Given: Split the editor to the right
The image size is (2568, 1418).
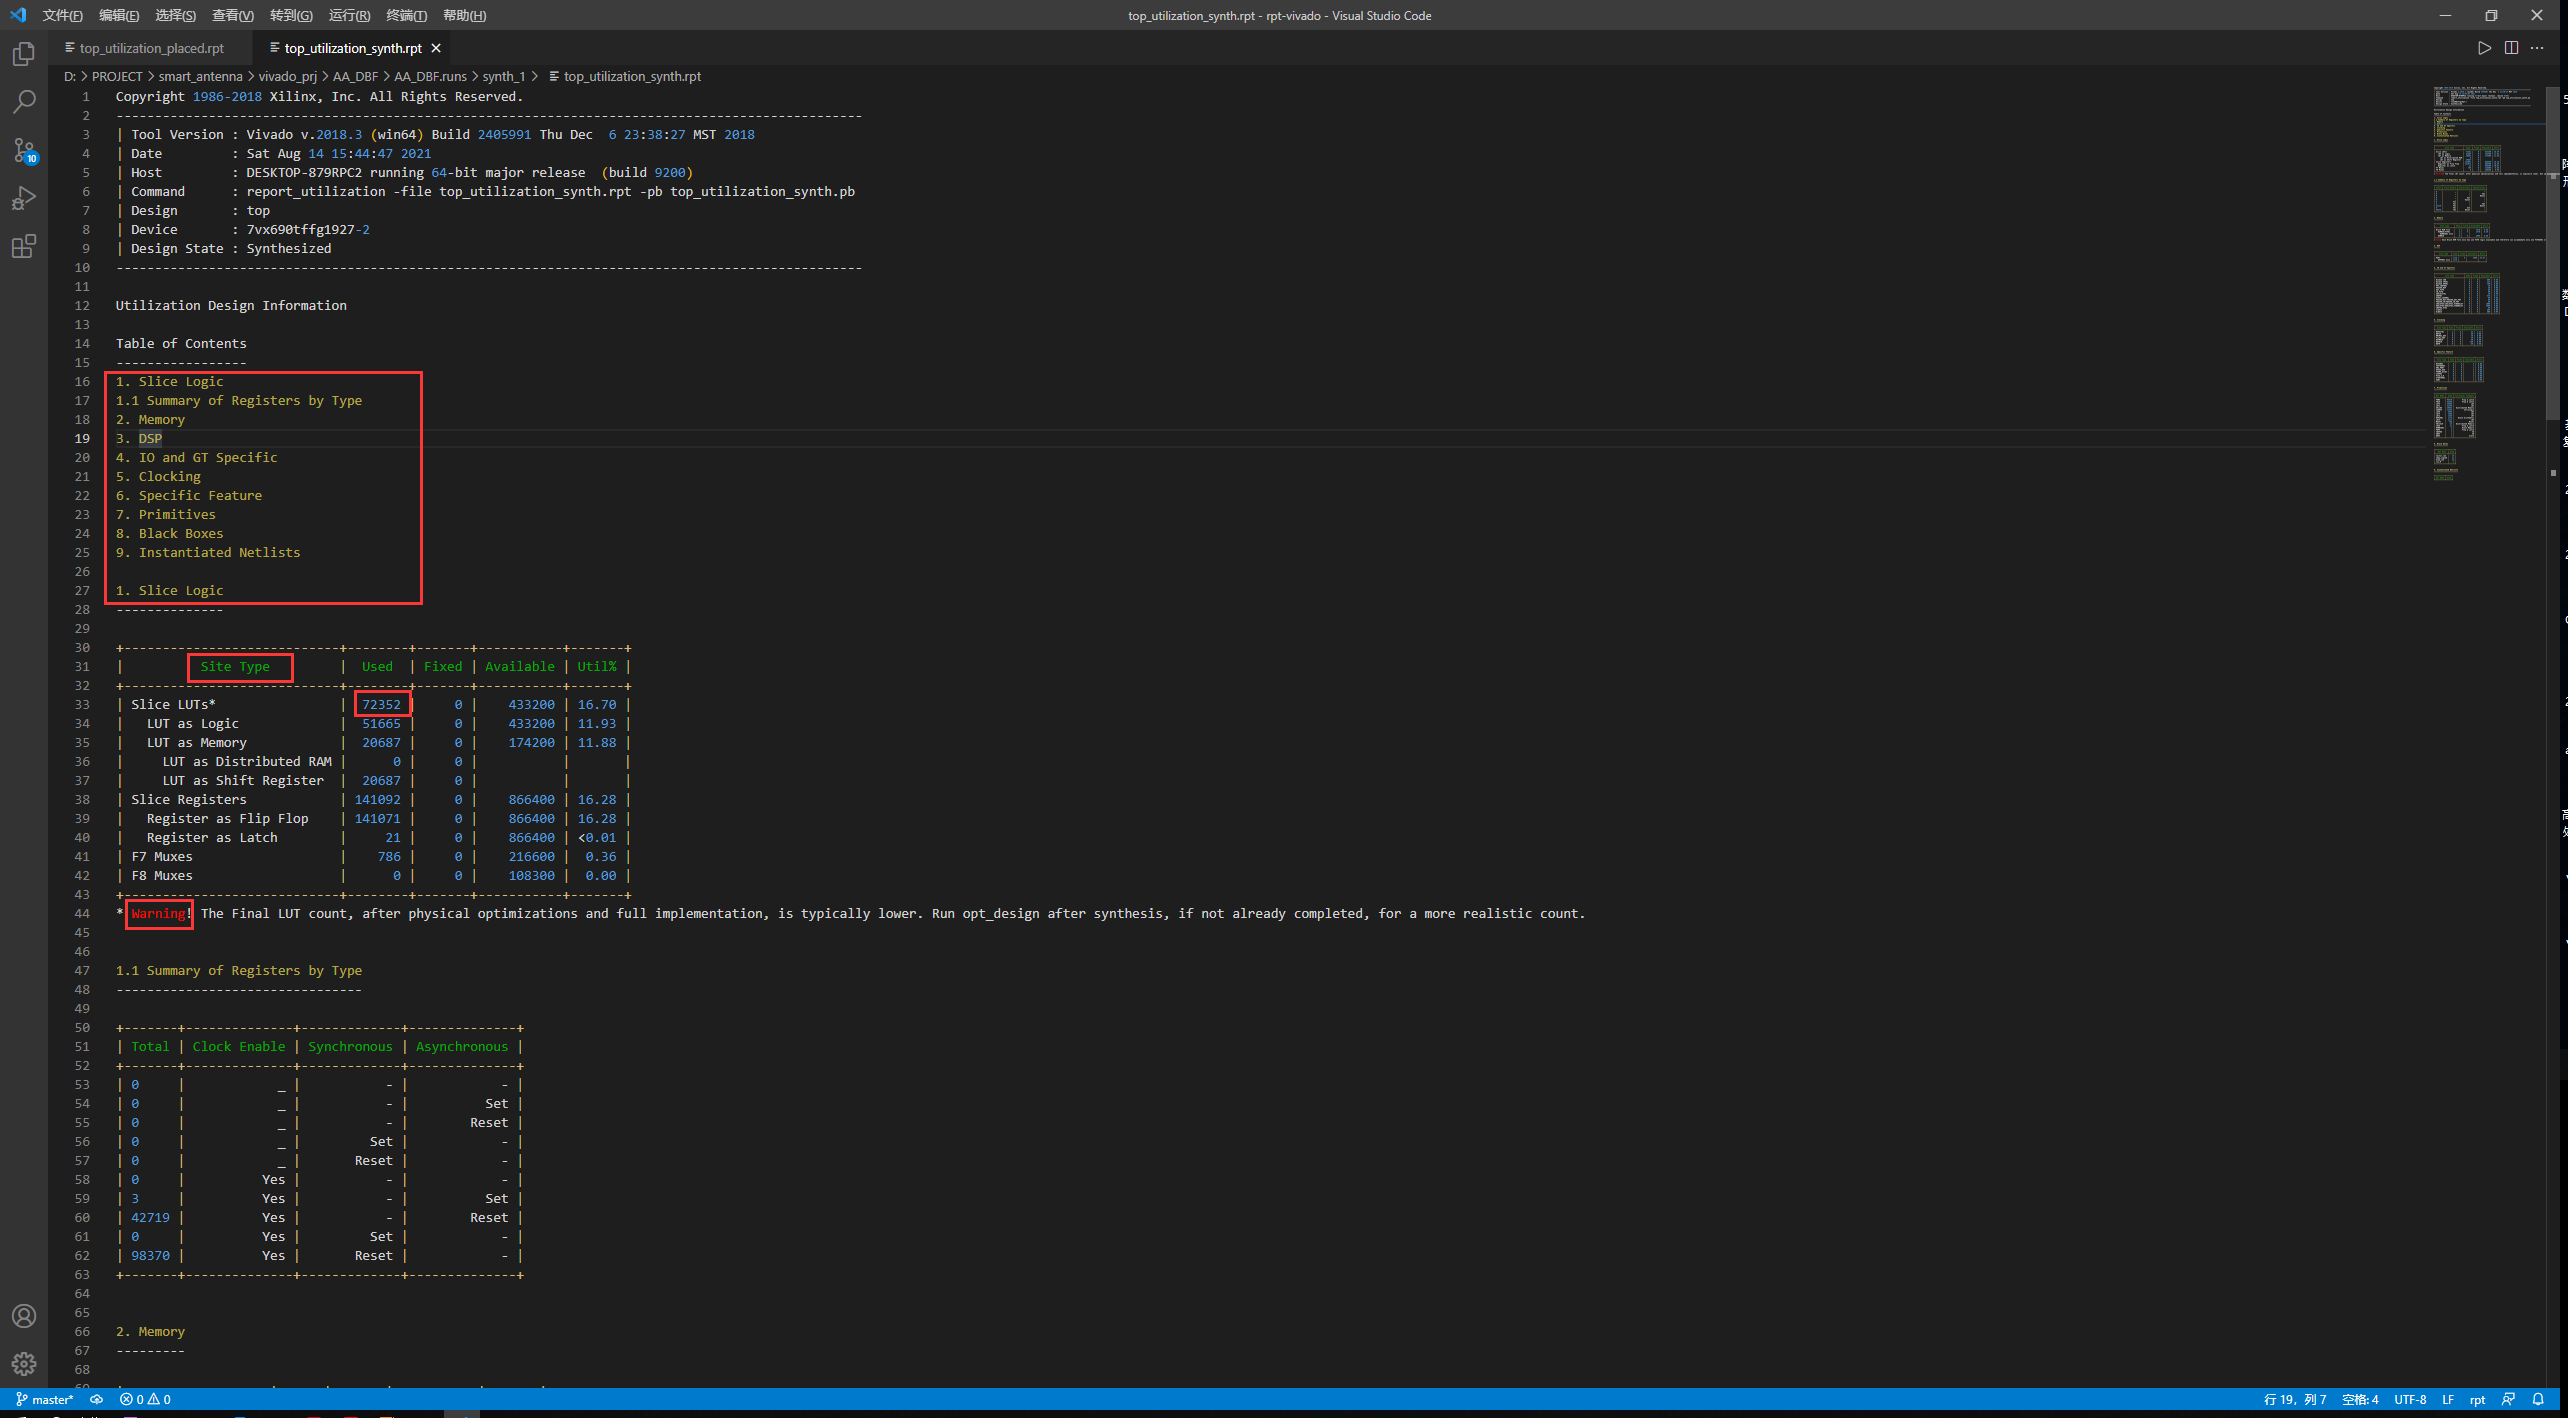Looking at the screenshot, I should tap(2511, 48).
